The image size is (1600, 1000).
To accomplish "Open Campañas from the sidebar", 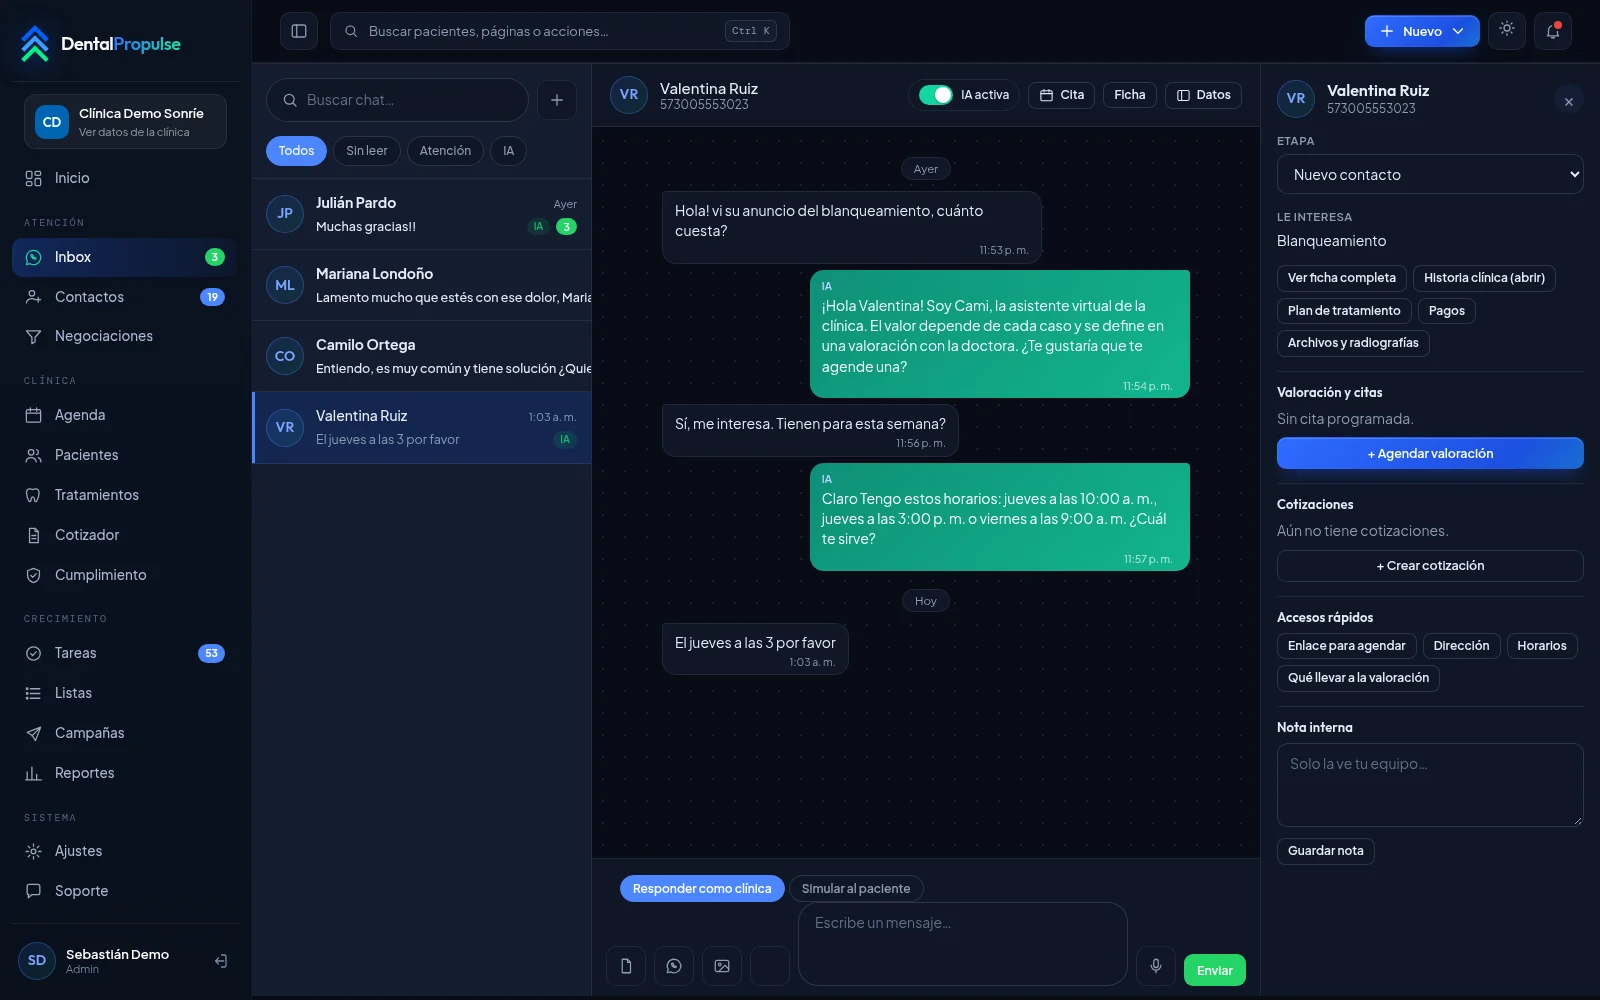I will tap(125, 733).
